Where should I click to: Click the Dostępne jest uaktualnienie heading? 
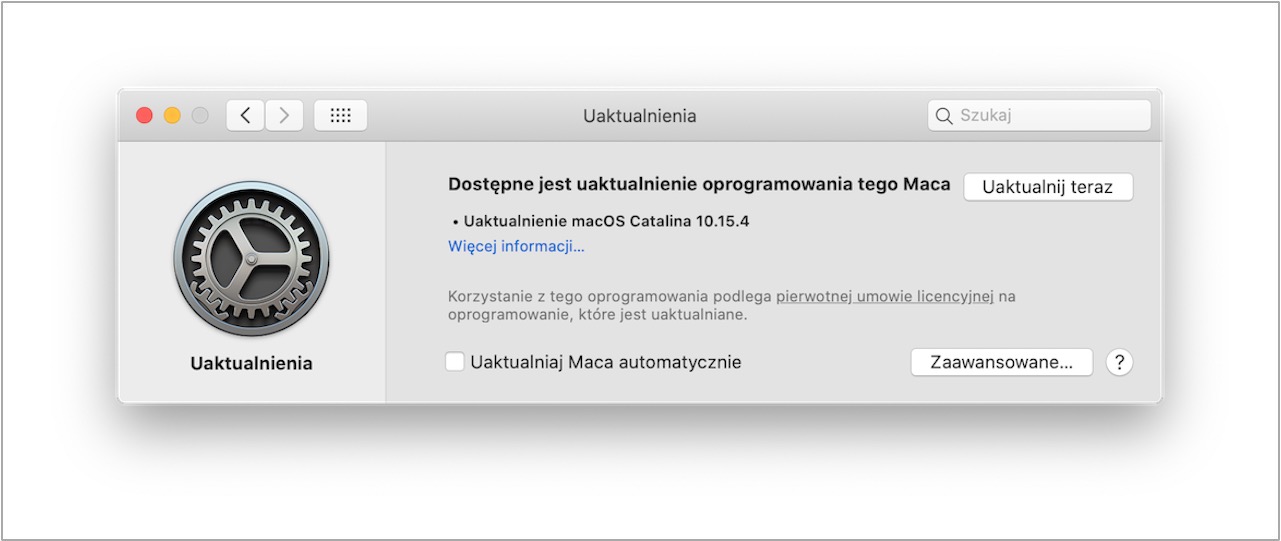(699, 185)
